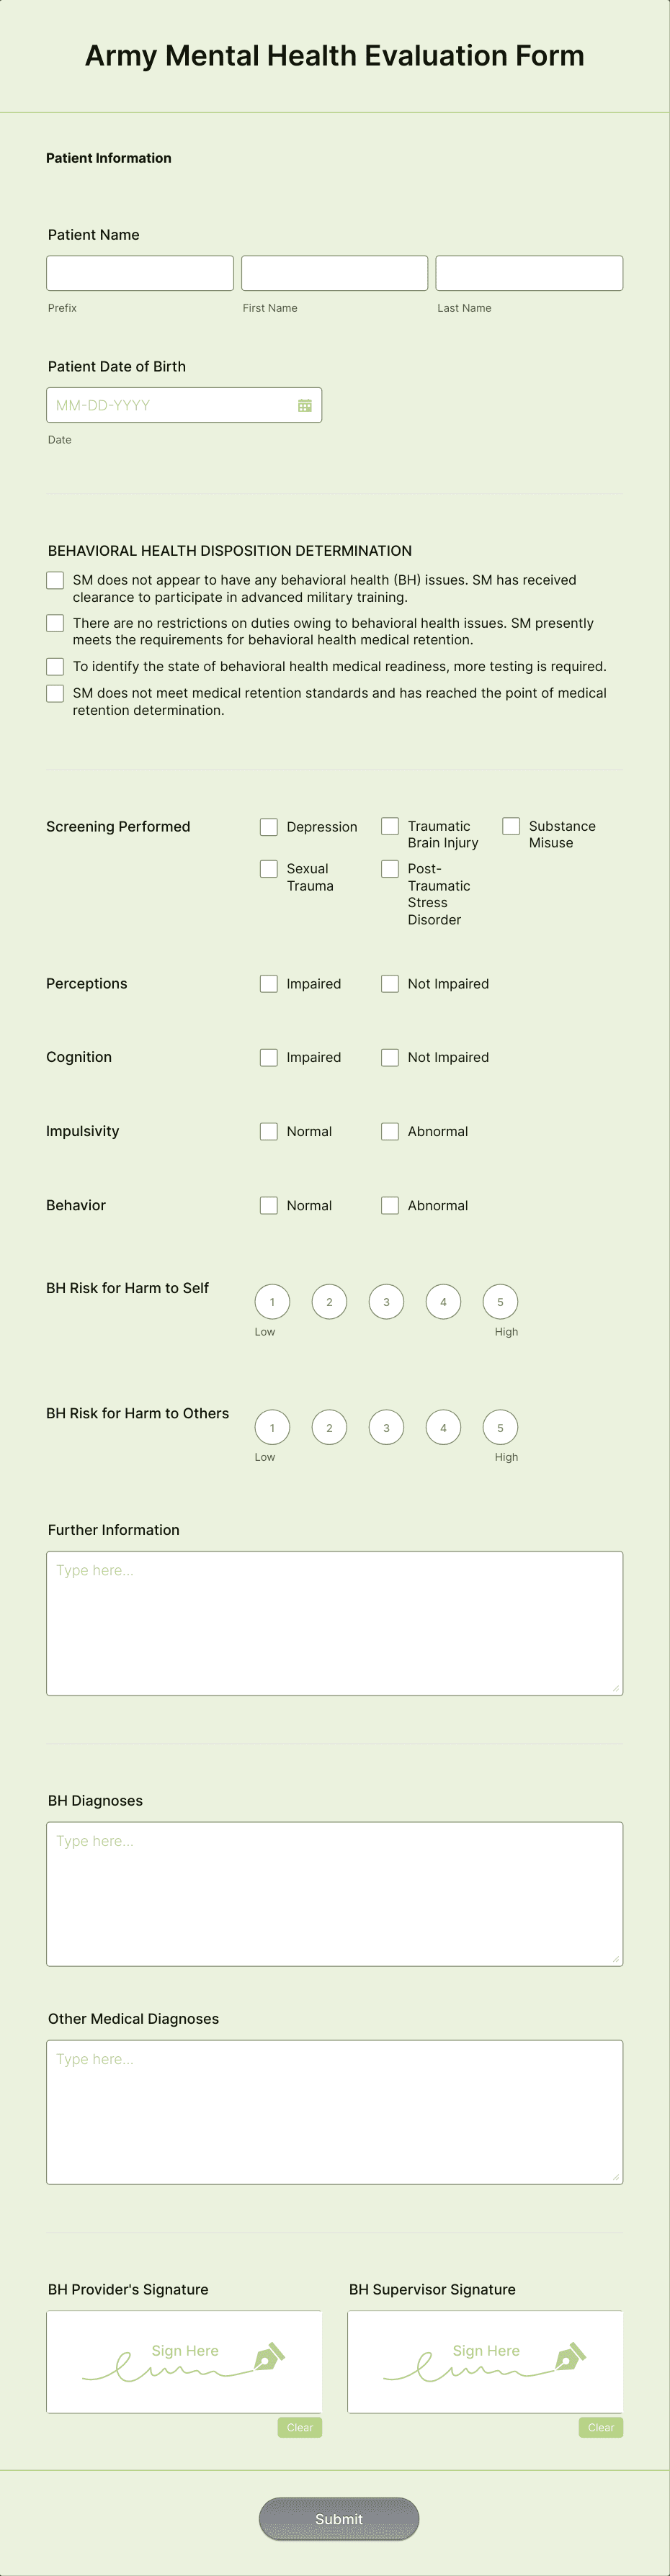Click the BH Diagnoses text area
Image resolution: width=670 pixels, height=2576 pixels.
[335, 1894]
